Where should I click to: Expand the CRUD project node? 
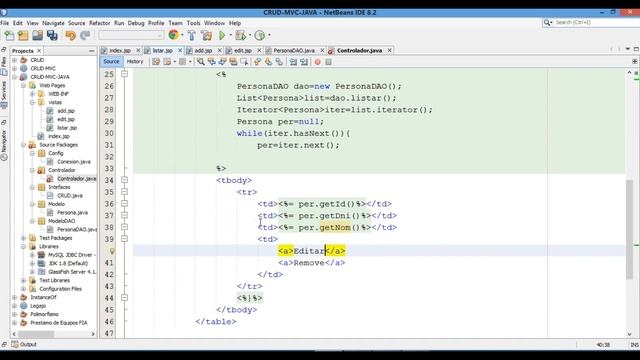click(15, 60)
